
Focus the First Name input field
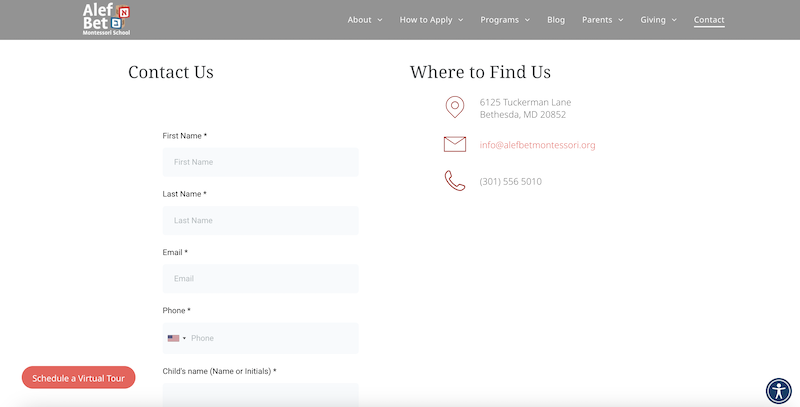point(260,162)
